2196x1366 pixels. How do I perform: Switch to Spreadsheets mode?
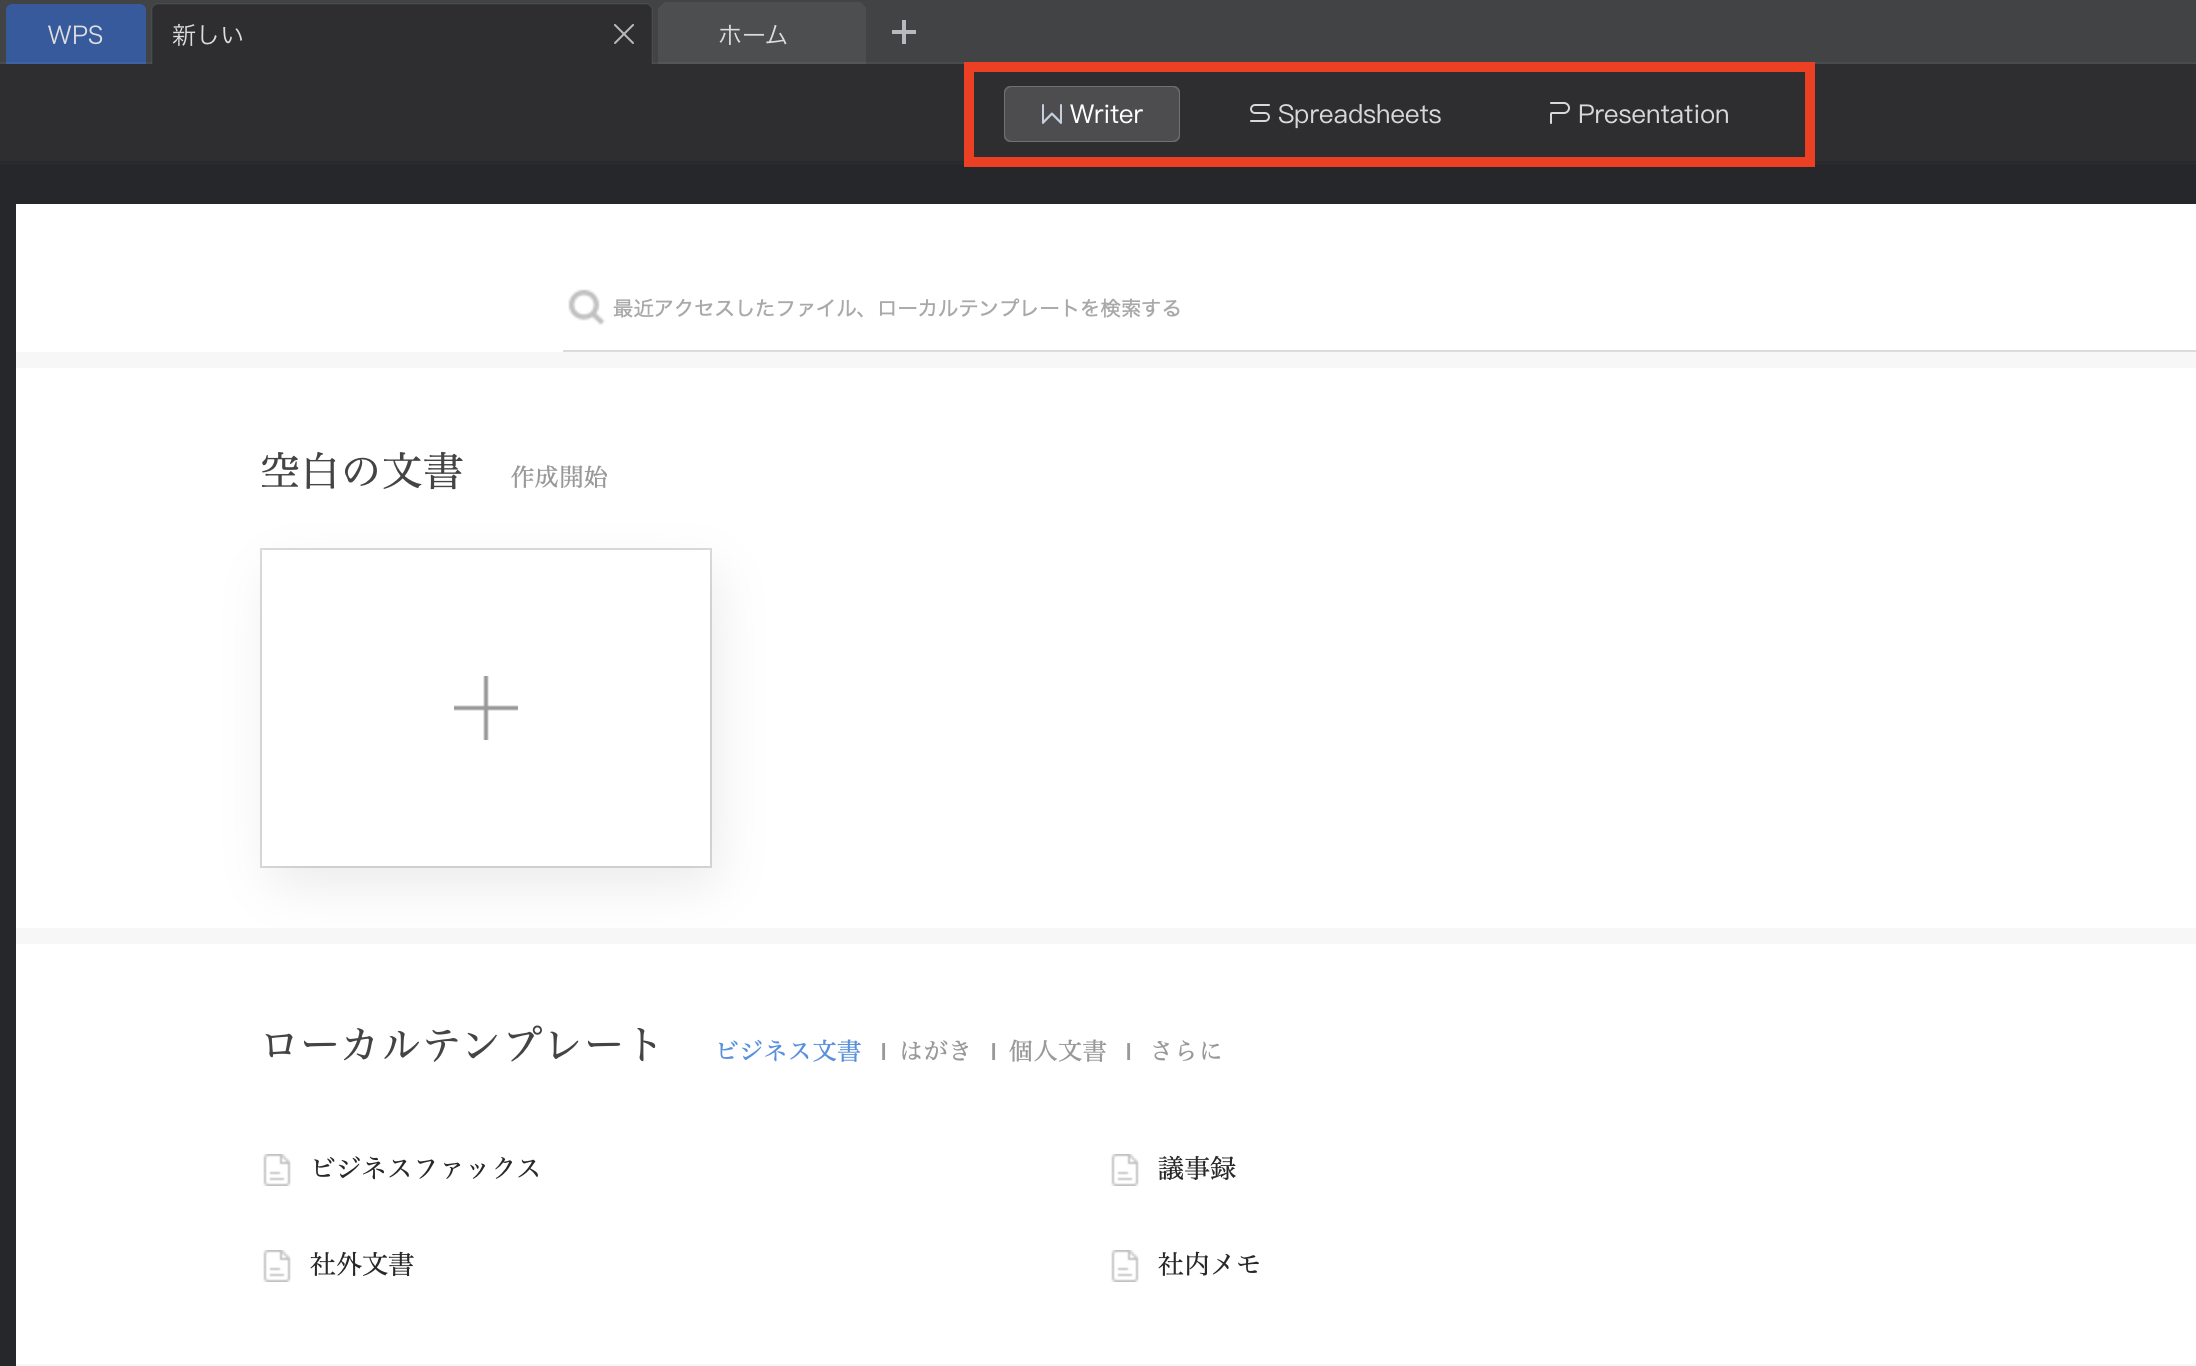(1345, 114)
